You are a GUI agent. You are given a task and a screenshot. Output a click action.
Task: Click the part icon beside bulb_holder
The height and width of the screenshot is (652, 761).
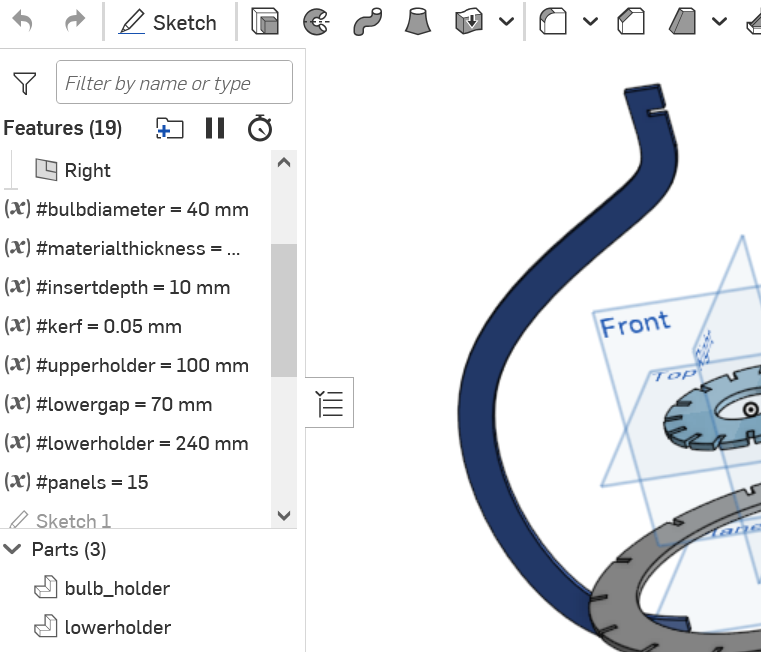click(46, 587)
